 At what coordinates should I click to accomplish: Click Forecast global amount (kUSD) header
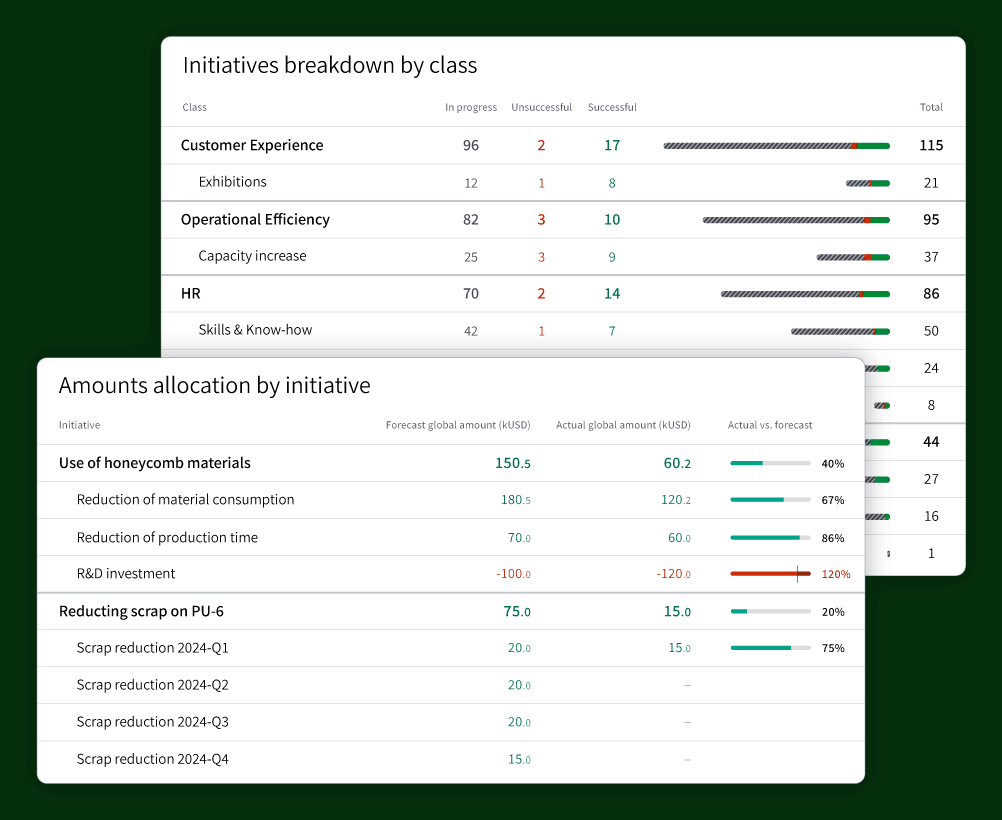click(x=458, y=425)
